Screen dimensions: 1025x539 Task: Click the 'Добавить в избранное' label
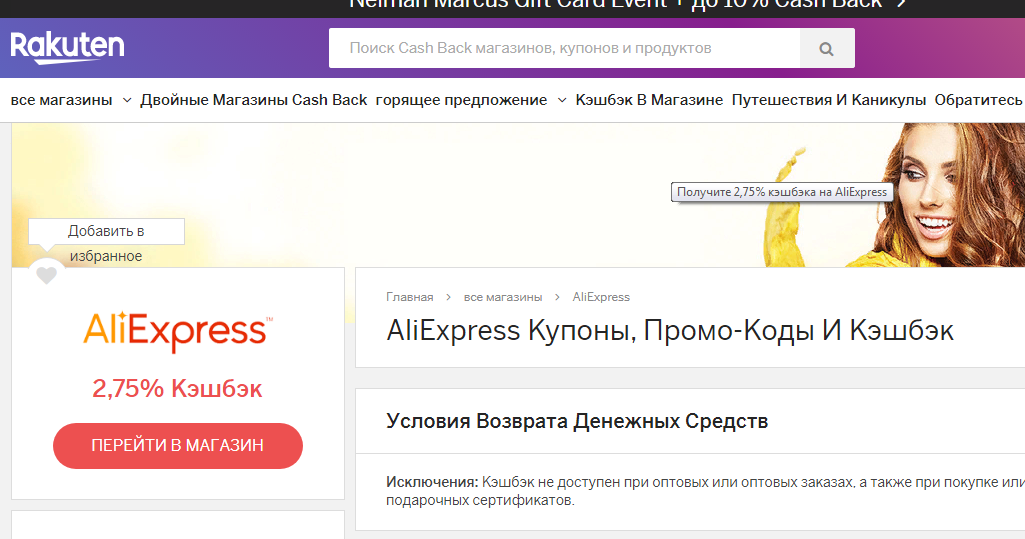pyautogui.click(x=106, y=243)
